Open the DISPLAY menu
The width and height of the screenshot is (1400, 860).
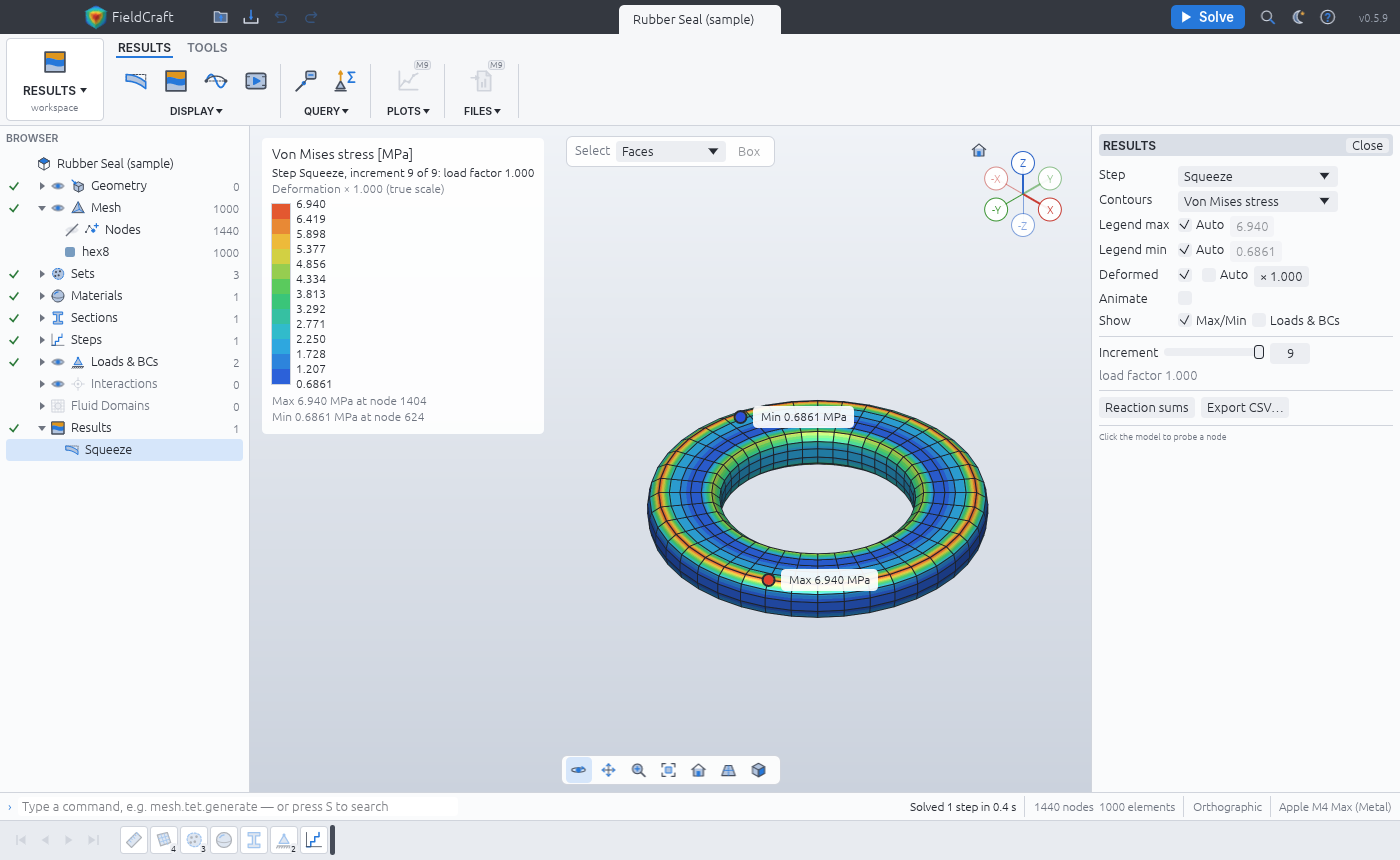(196, 111)
